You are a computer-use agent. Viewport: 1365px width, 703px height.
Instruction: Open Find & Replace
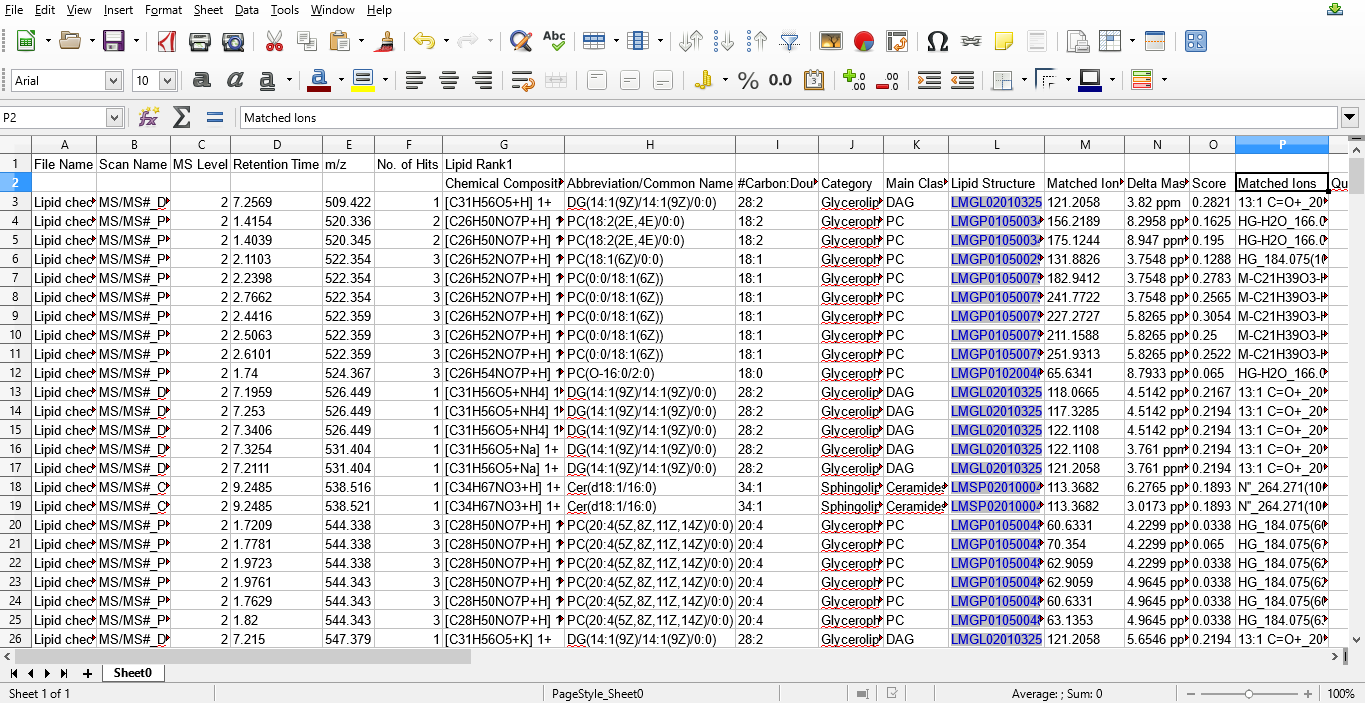pos(520,41)
